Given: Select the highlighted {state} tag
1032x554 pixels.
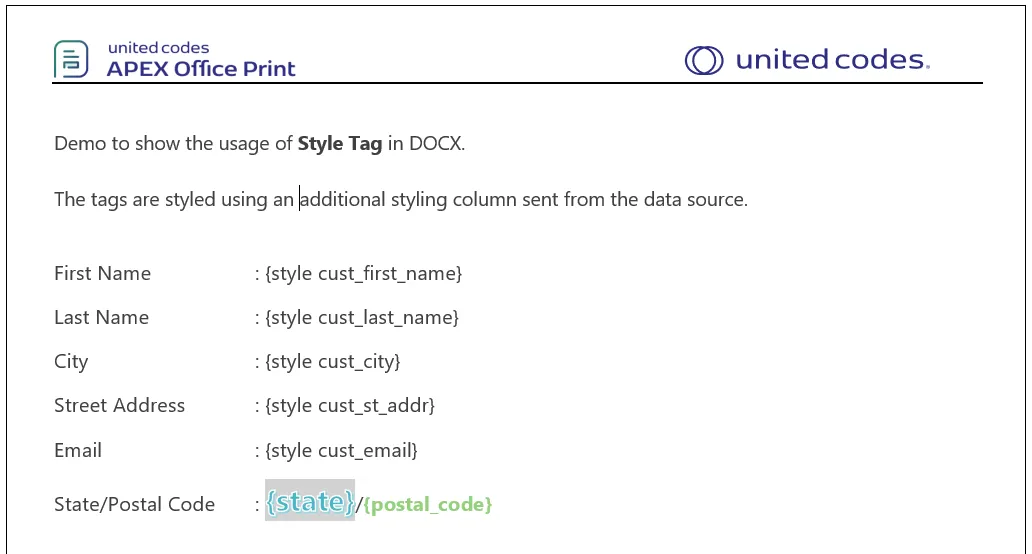Looking at the screenshot, I should click(310, 501).
